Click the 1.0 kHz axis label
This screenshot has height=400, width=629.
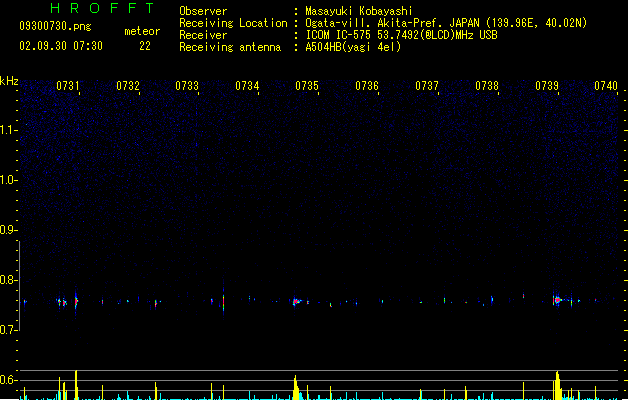[8, 180]
